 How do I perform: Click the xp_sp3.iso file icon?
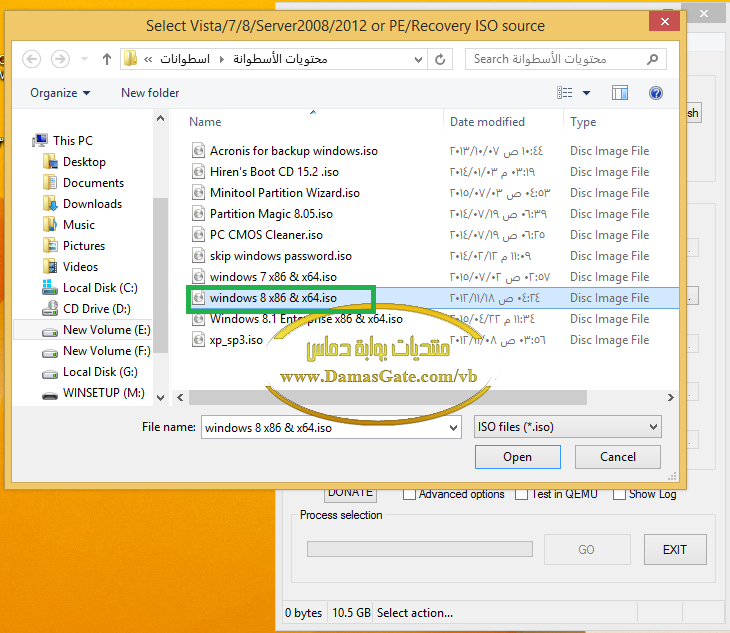coord(198,339)
